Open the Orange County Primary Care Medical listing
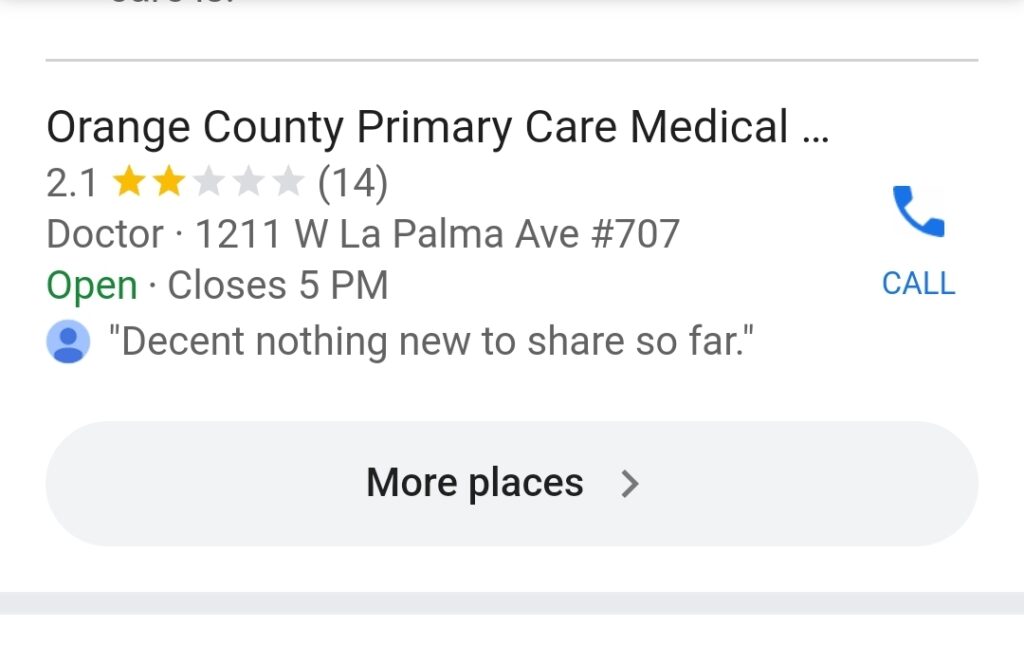 pos(420,128)
